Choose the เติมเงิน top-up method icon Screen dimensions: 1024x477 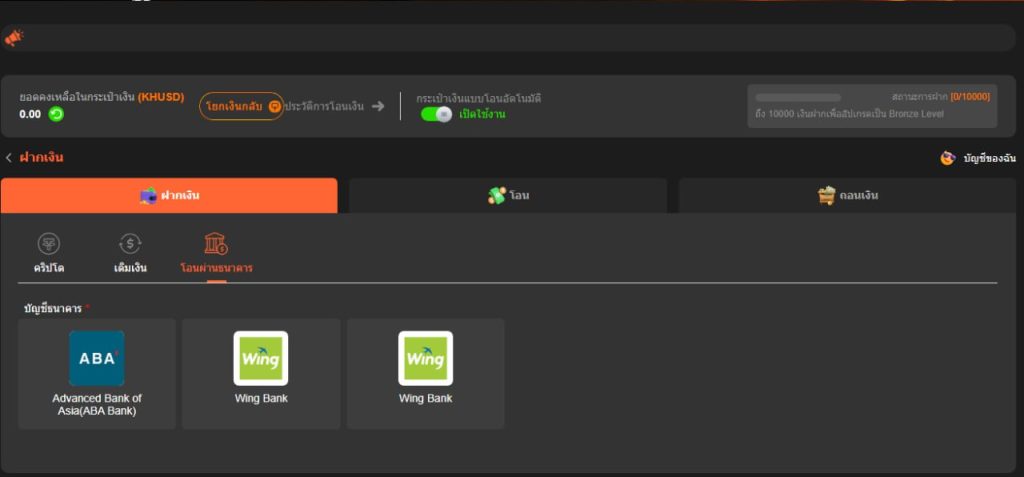click(x=130, y=244)
